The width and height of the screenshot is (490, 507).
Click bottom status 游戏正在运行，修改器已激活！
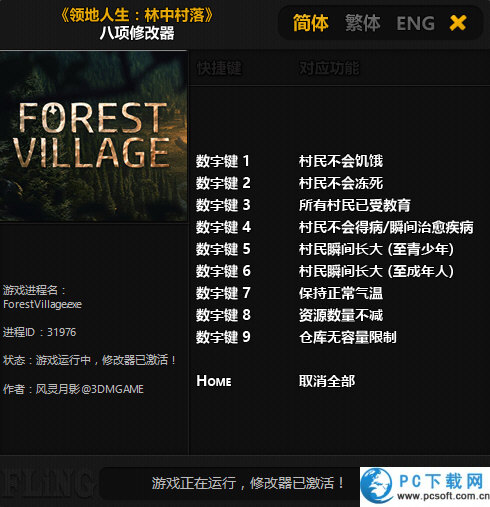[248, 483]
